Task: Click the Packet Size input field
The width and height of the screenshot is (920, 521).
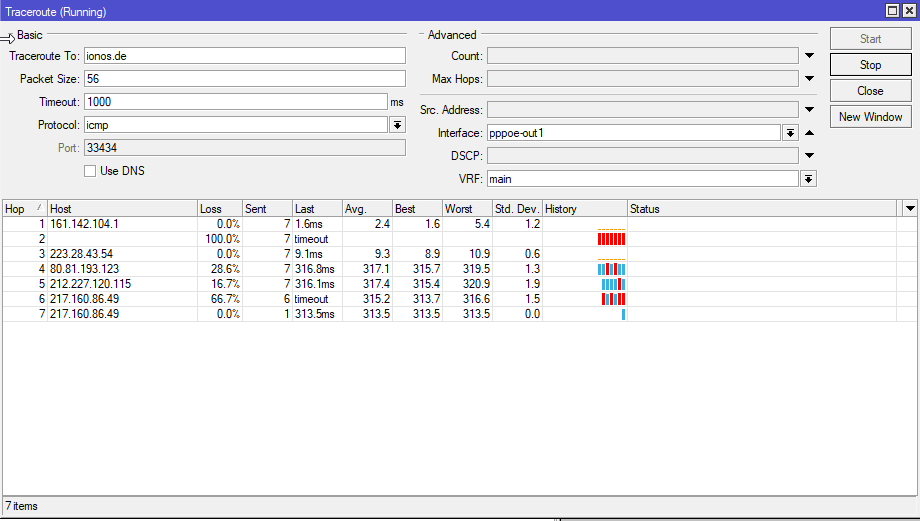Action: [x=245, y=79]
